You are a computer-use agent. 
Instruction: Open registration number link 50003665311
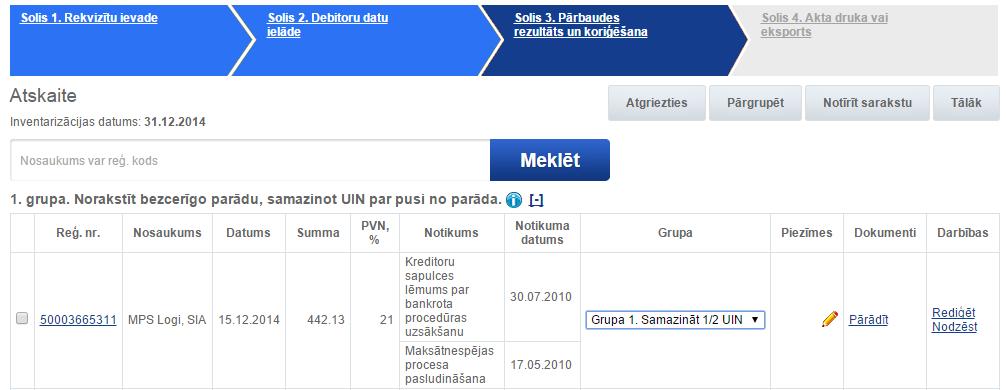(78, 319)
